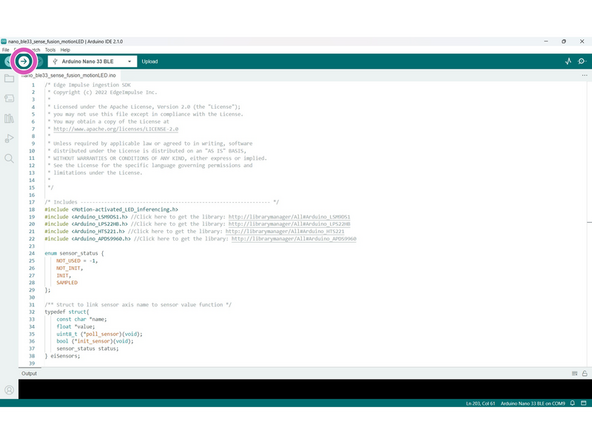Open the Sketchbook folder panel
Viewport: 592px width, 444px height.
(x=9, y=79)
